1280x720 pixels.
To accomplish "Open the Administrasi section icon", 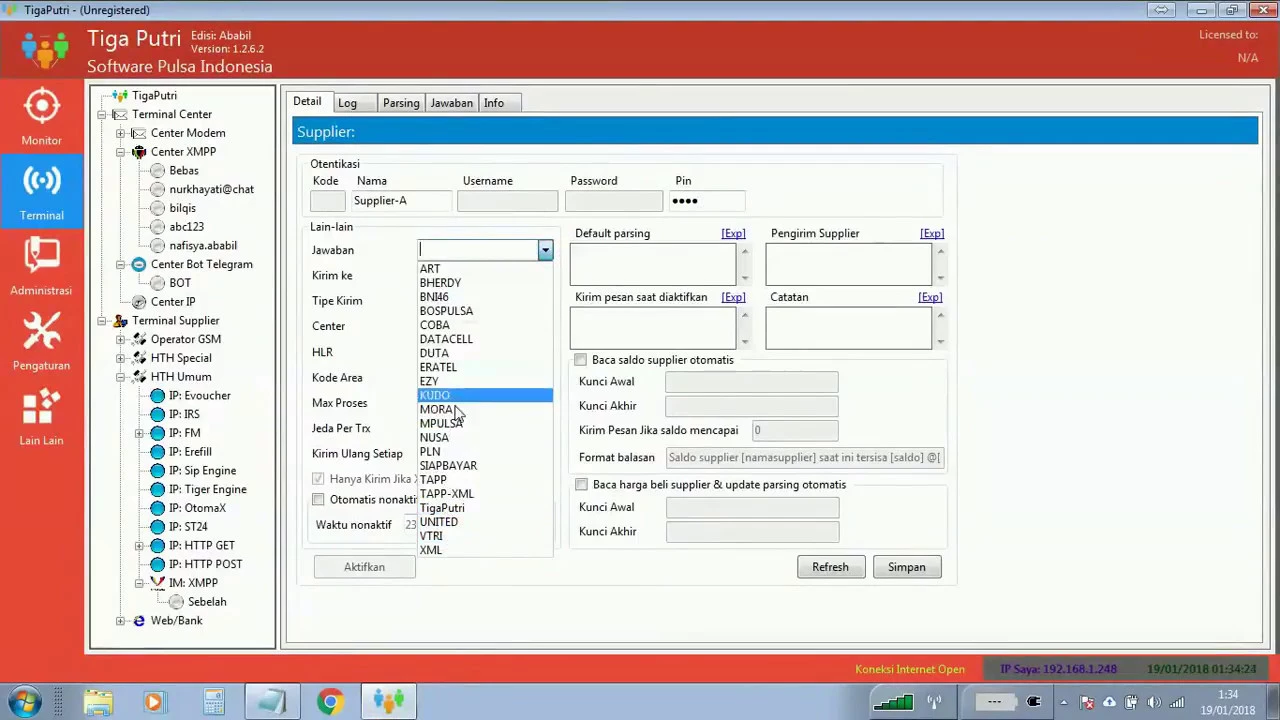I will [41, 256].
